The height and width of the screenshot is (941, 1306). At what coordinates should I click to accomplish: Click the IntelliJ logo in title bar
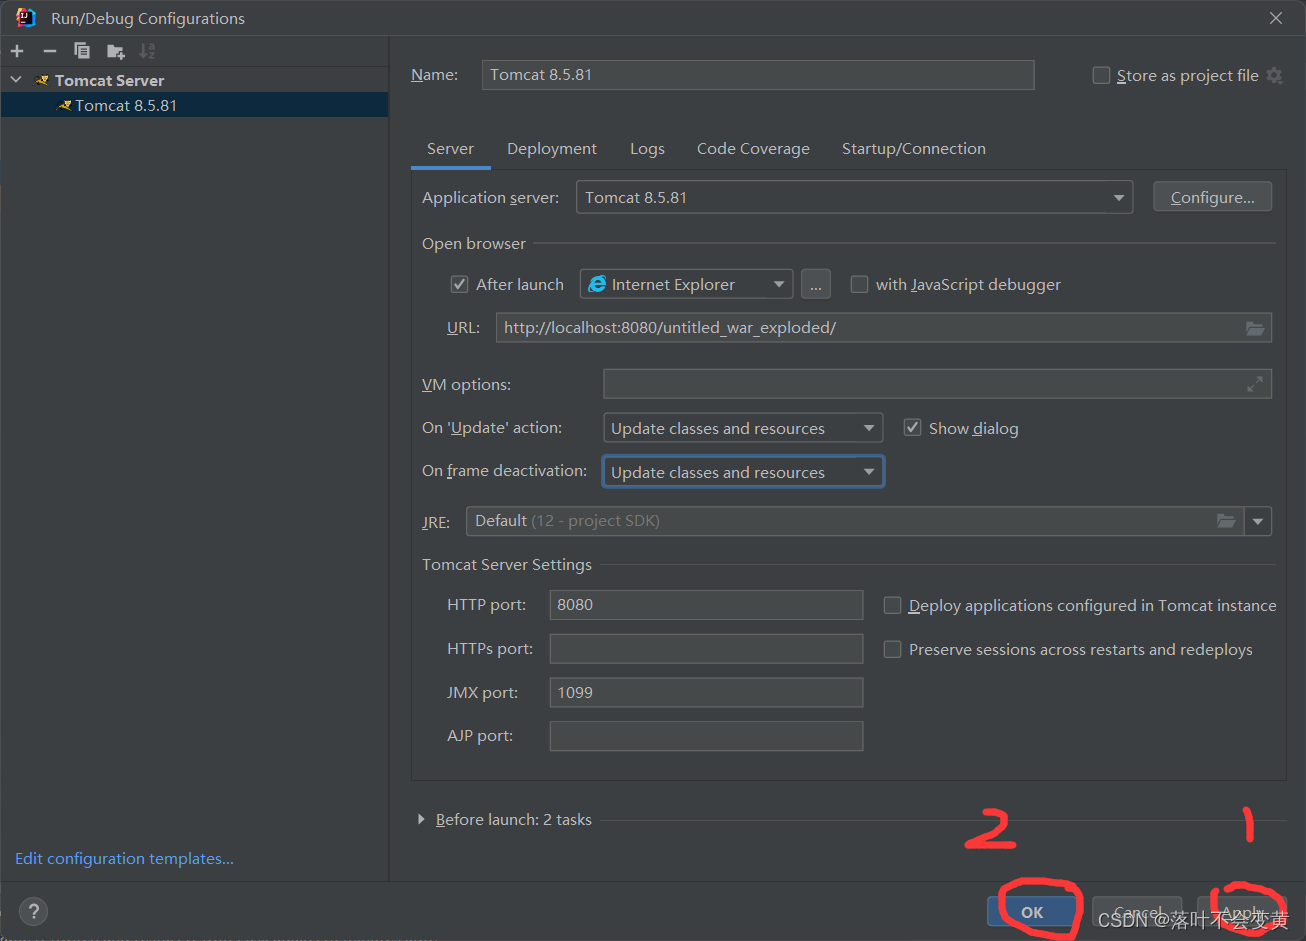point(26,17)
